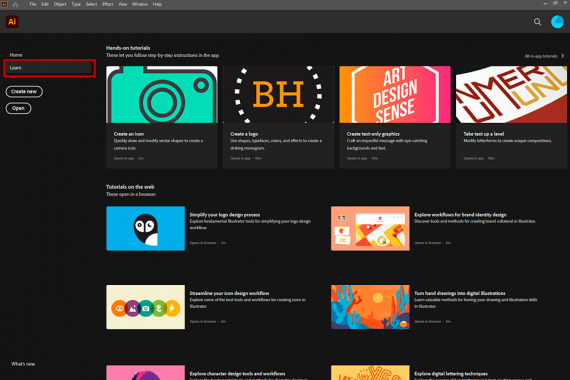This screenshot has width=570, height=380.
Task: Open the Help menu
Action: pos(157,4)
